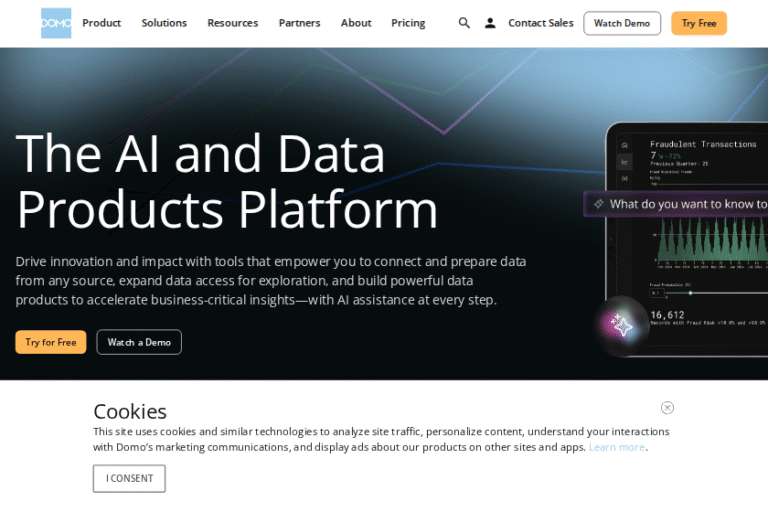Go to the Pricing page
768x512 pixels.
click(408, 23)
